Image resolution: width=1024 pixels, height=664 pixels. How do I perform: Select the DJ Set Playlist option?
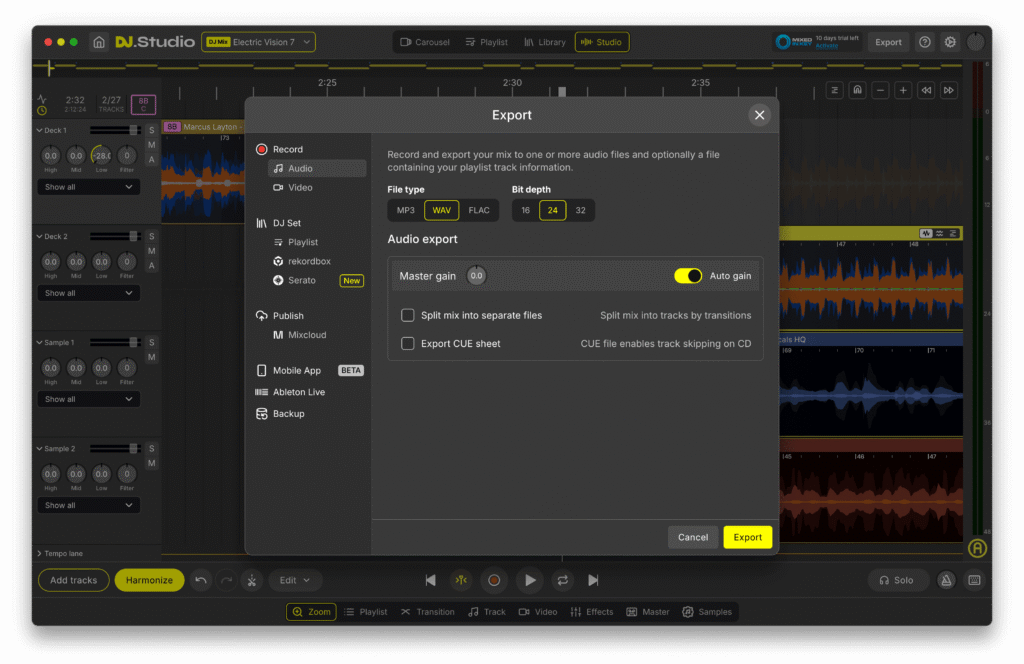click(296, 242)
